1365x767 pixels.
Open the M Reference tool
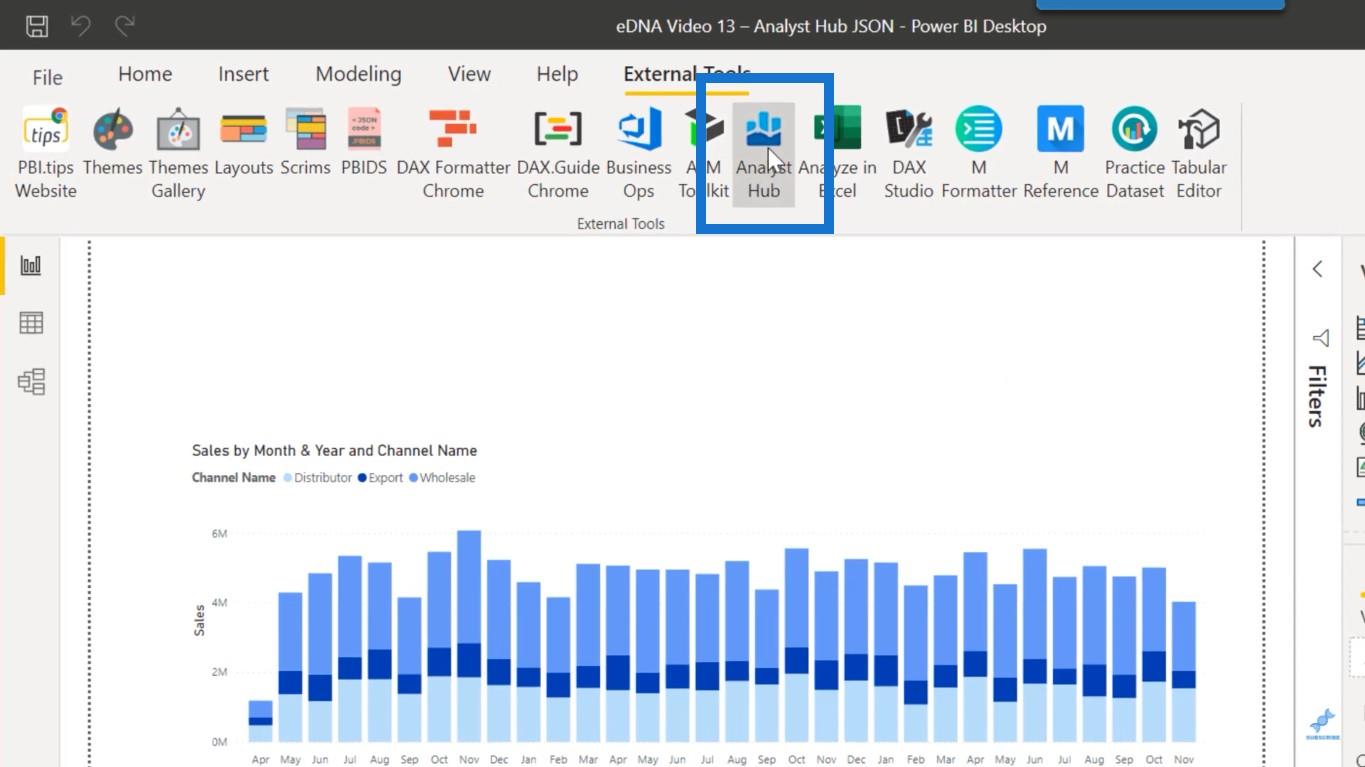pyautogui.click(x=1061, y=153)
